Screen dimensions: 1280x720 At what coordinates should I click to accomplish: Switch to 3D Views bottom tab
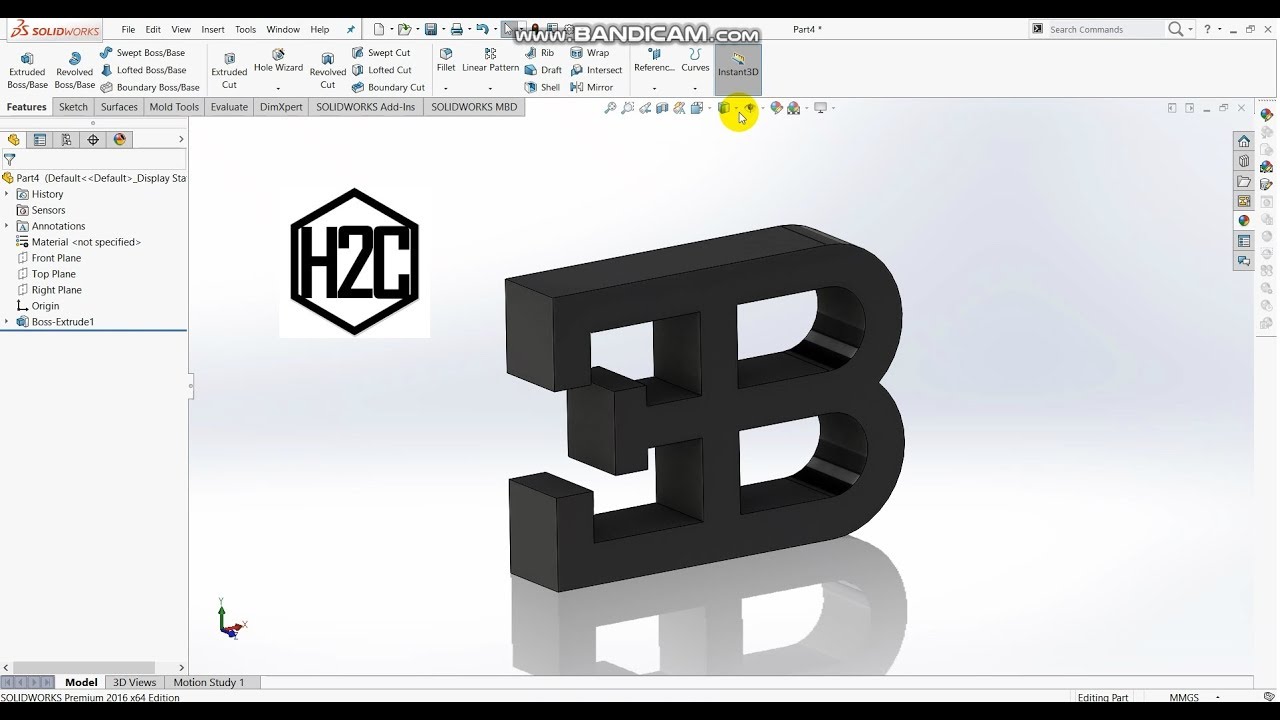pos(135,682)
